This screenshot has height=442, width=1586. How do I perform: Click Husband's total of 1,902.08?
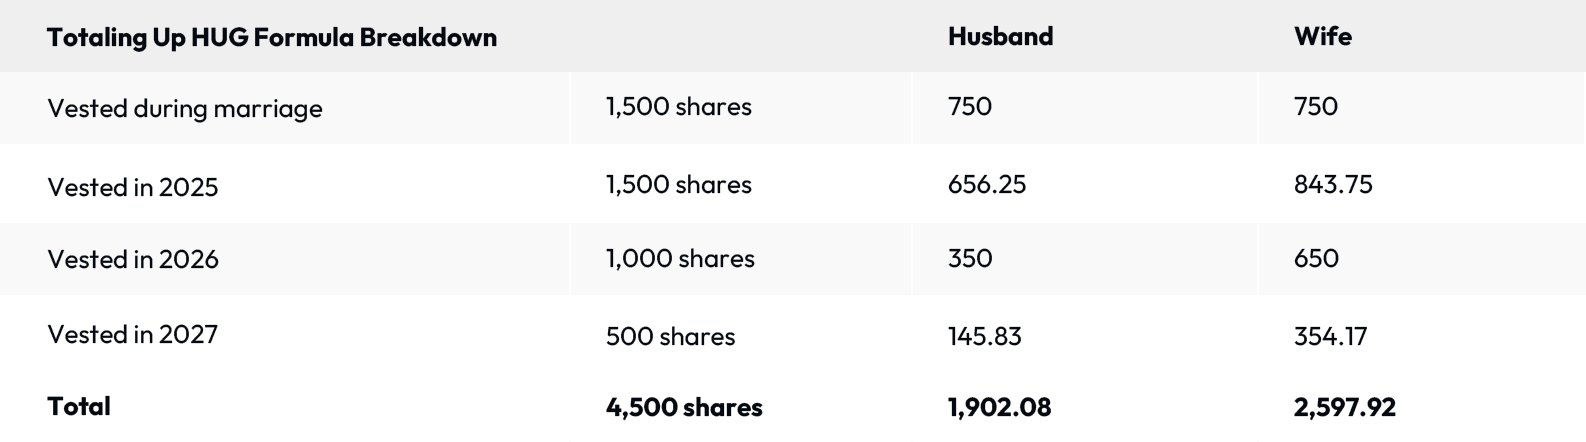click(999, 407)
